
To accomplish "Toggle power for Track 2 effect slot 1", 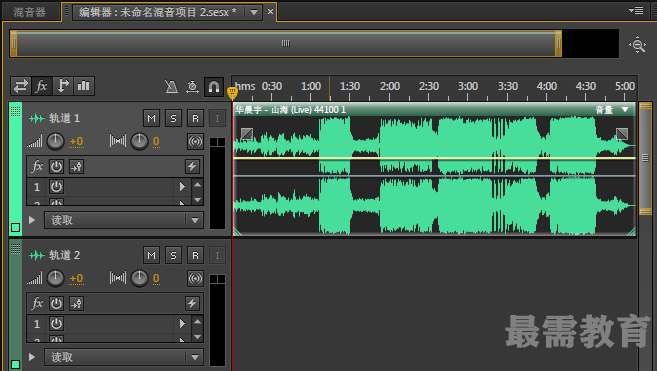I will tap(56, 324).
